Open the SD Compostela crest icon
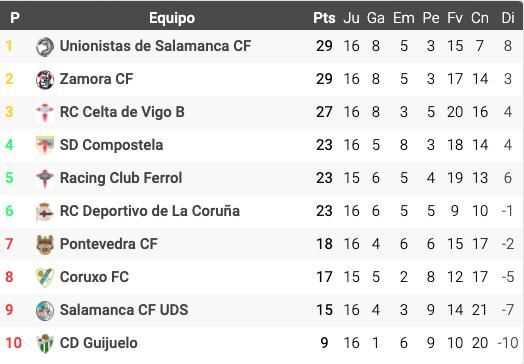Viewport: 524px width, 364px height. (45, 145)
